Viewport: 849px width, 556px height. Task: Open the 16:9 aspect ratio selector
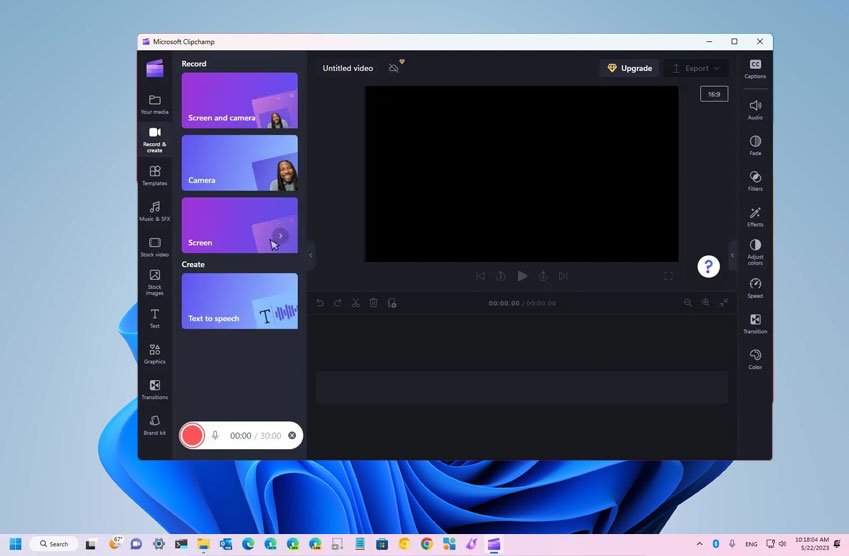click(714, 94)
